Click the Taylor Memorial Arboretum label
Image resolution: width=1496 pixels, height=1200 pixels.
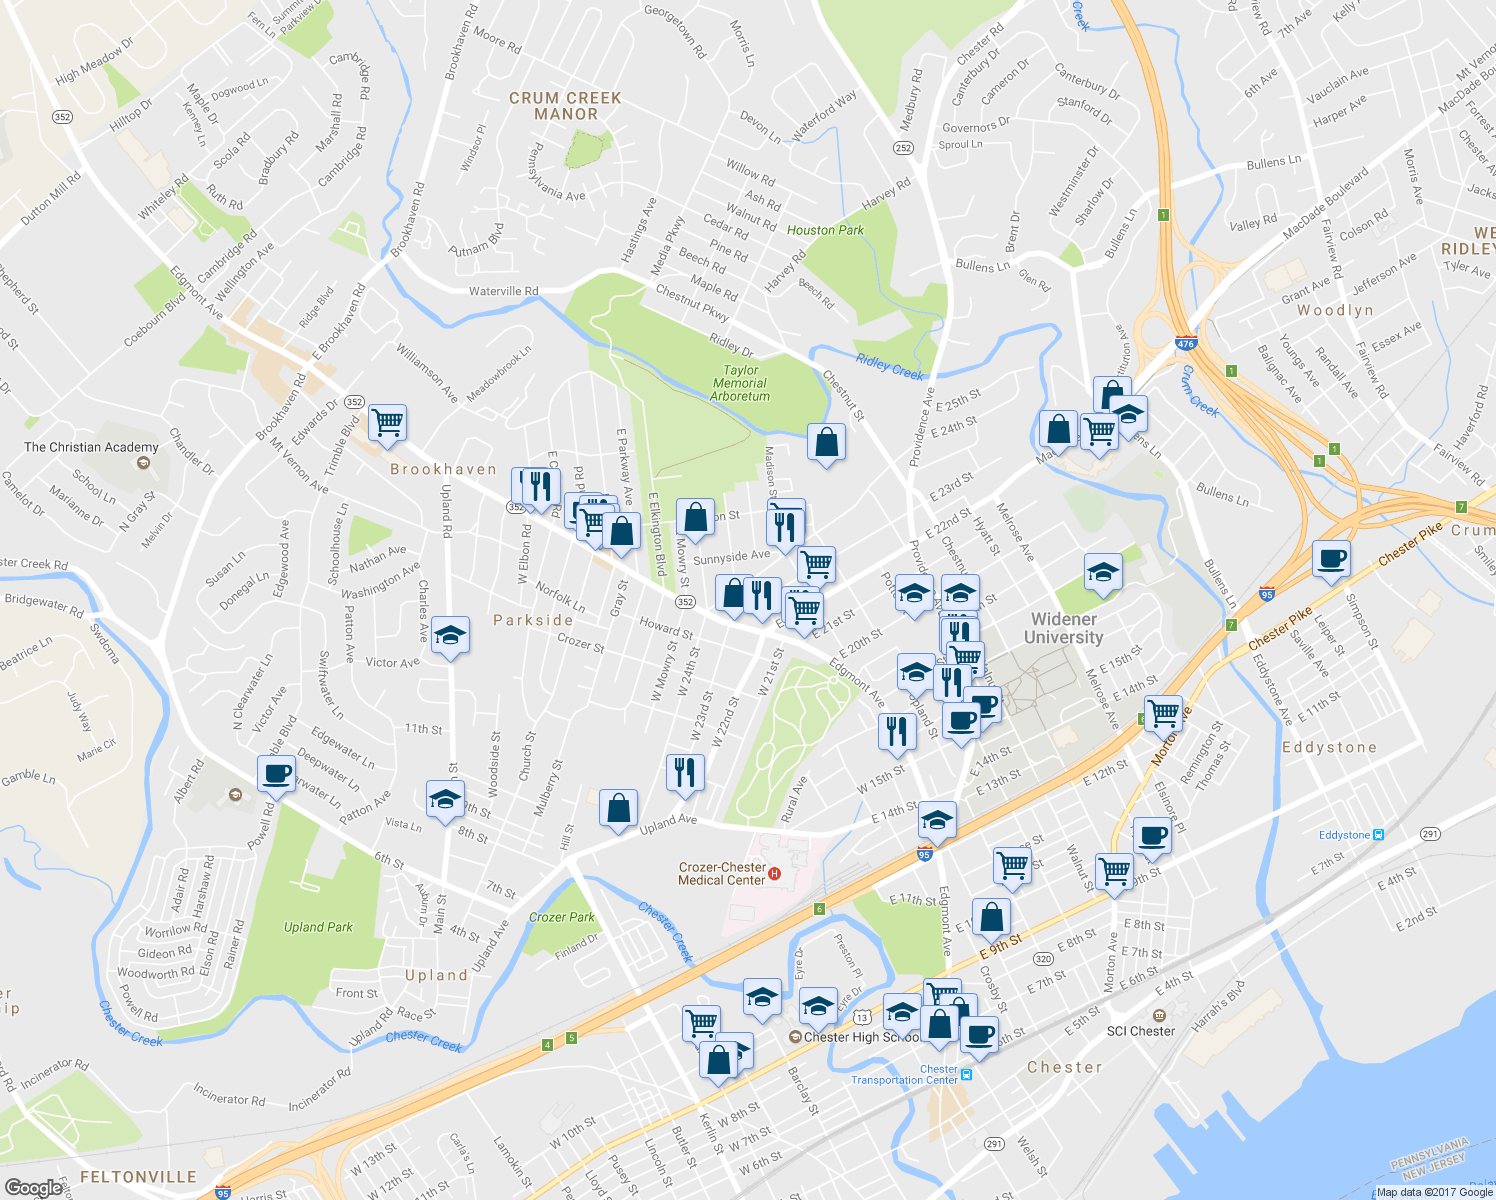740,383
